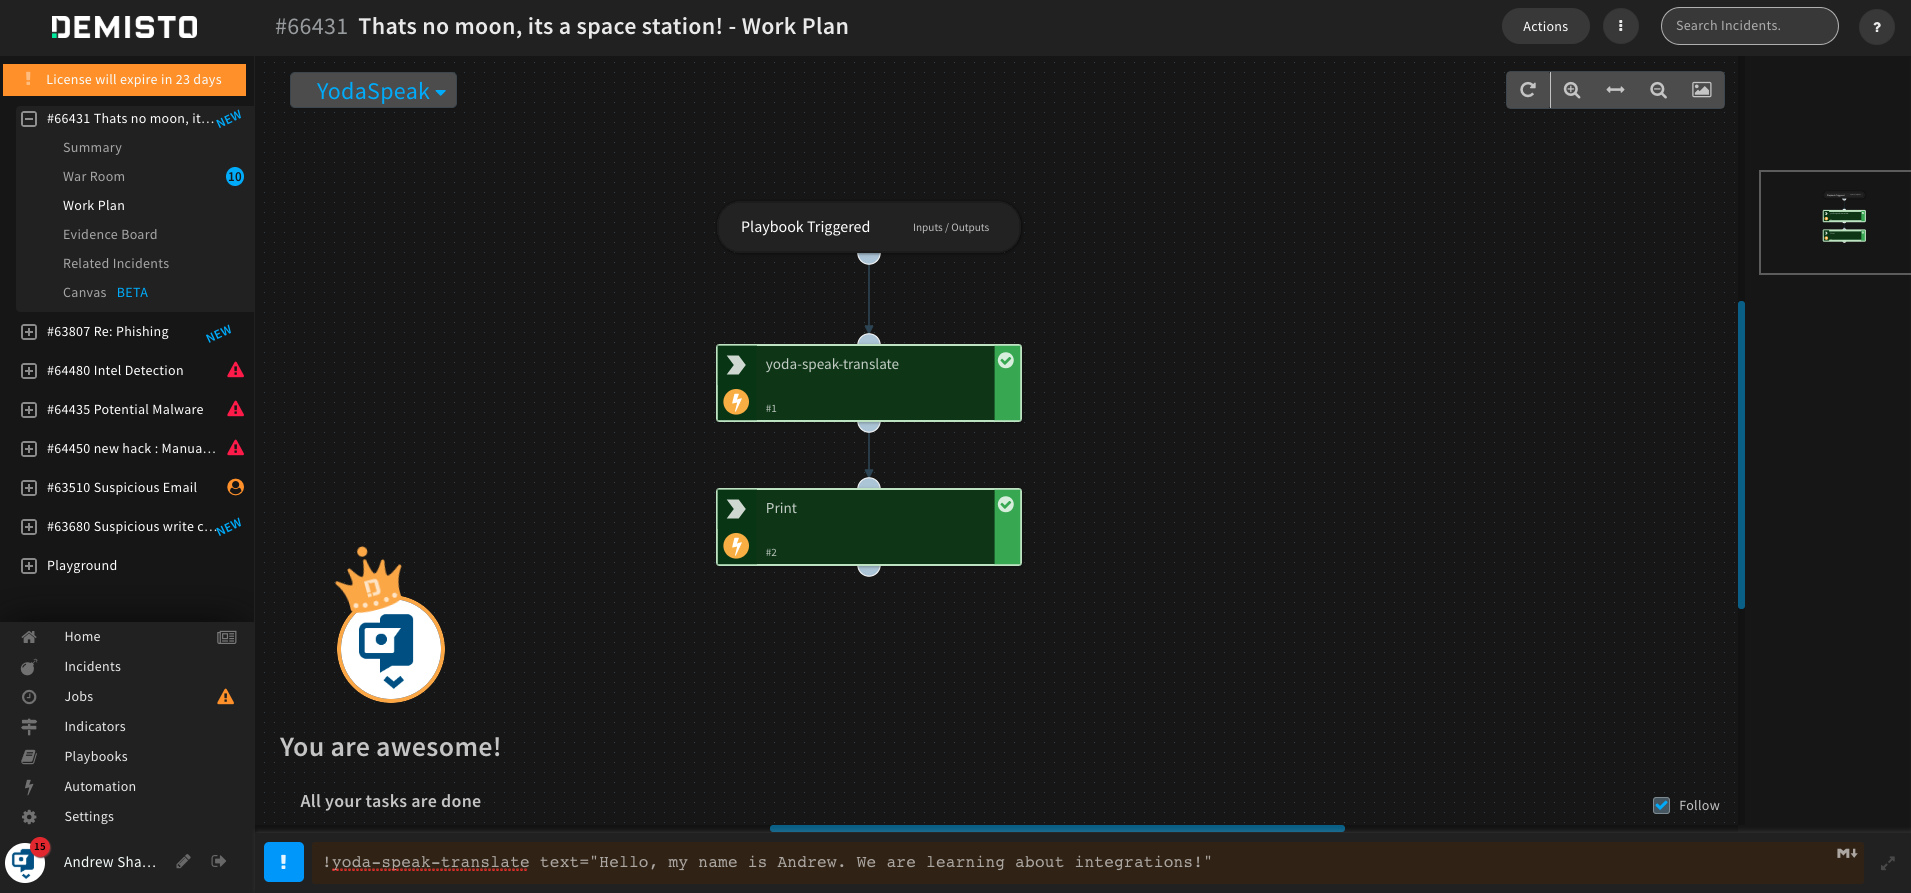The width and height of the screenshot is (1911, 893).
Task: Open the Canvas BETA tab
Action: click(x=105, y=292)
